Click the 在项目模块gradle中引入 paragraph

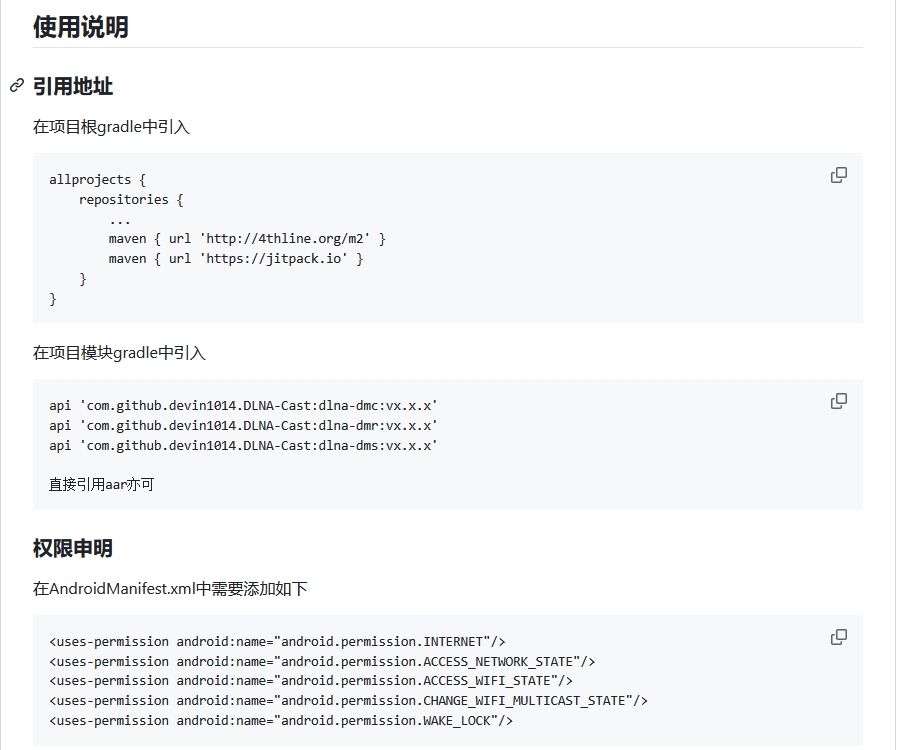119,352
